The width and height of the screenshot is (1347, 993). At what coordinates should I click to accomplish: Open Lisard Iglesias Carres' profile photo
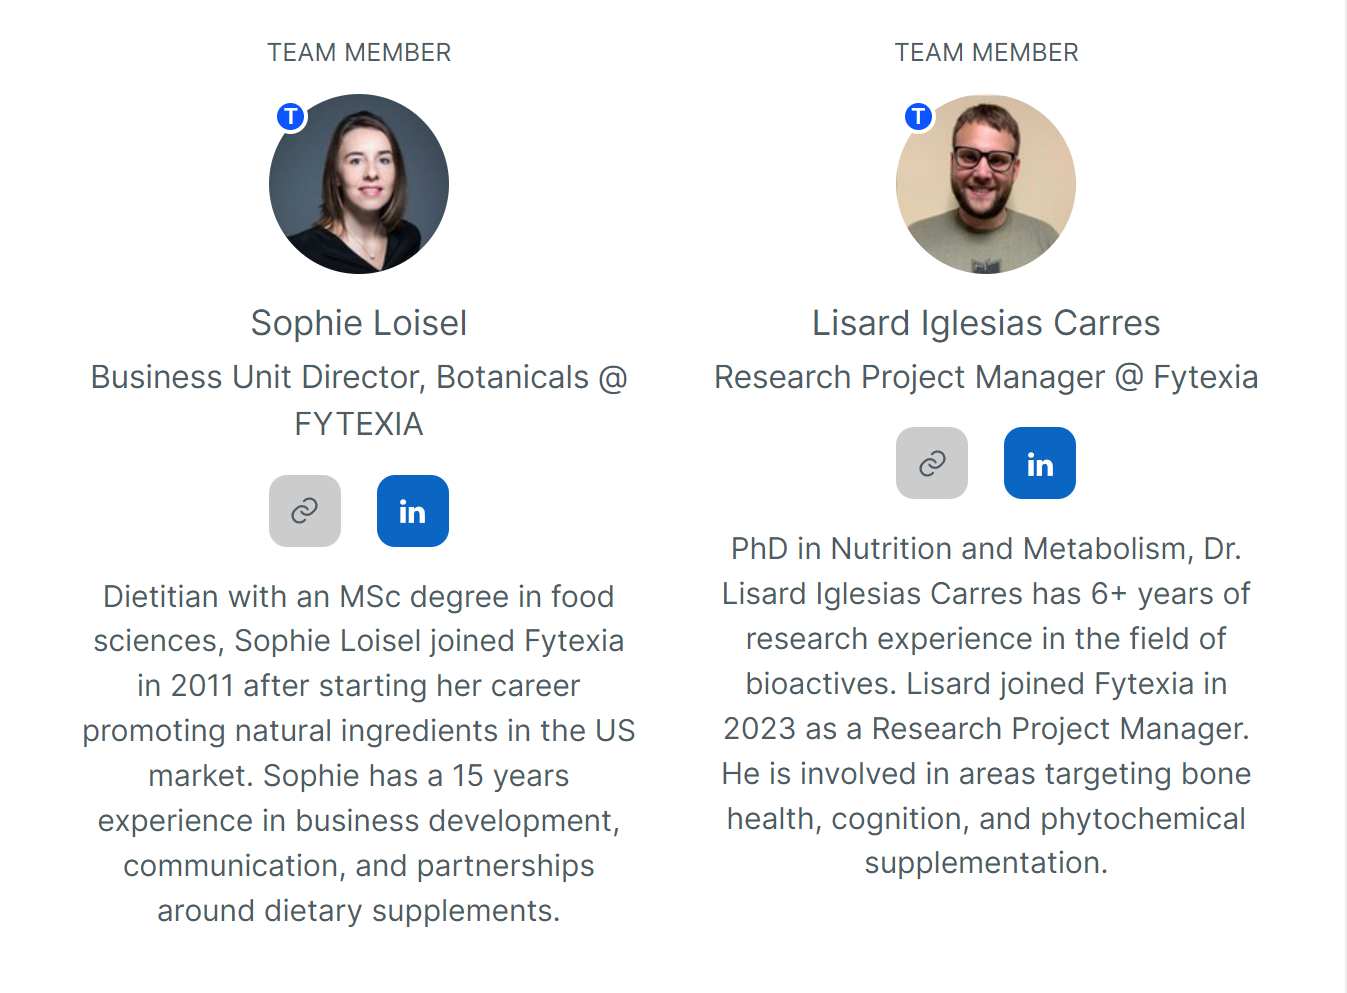[986, 184]
